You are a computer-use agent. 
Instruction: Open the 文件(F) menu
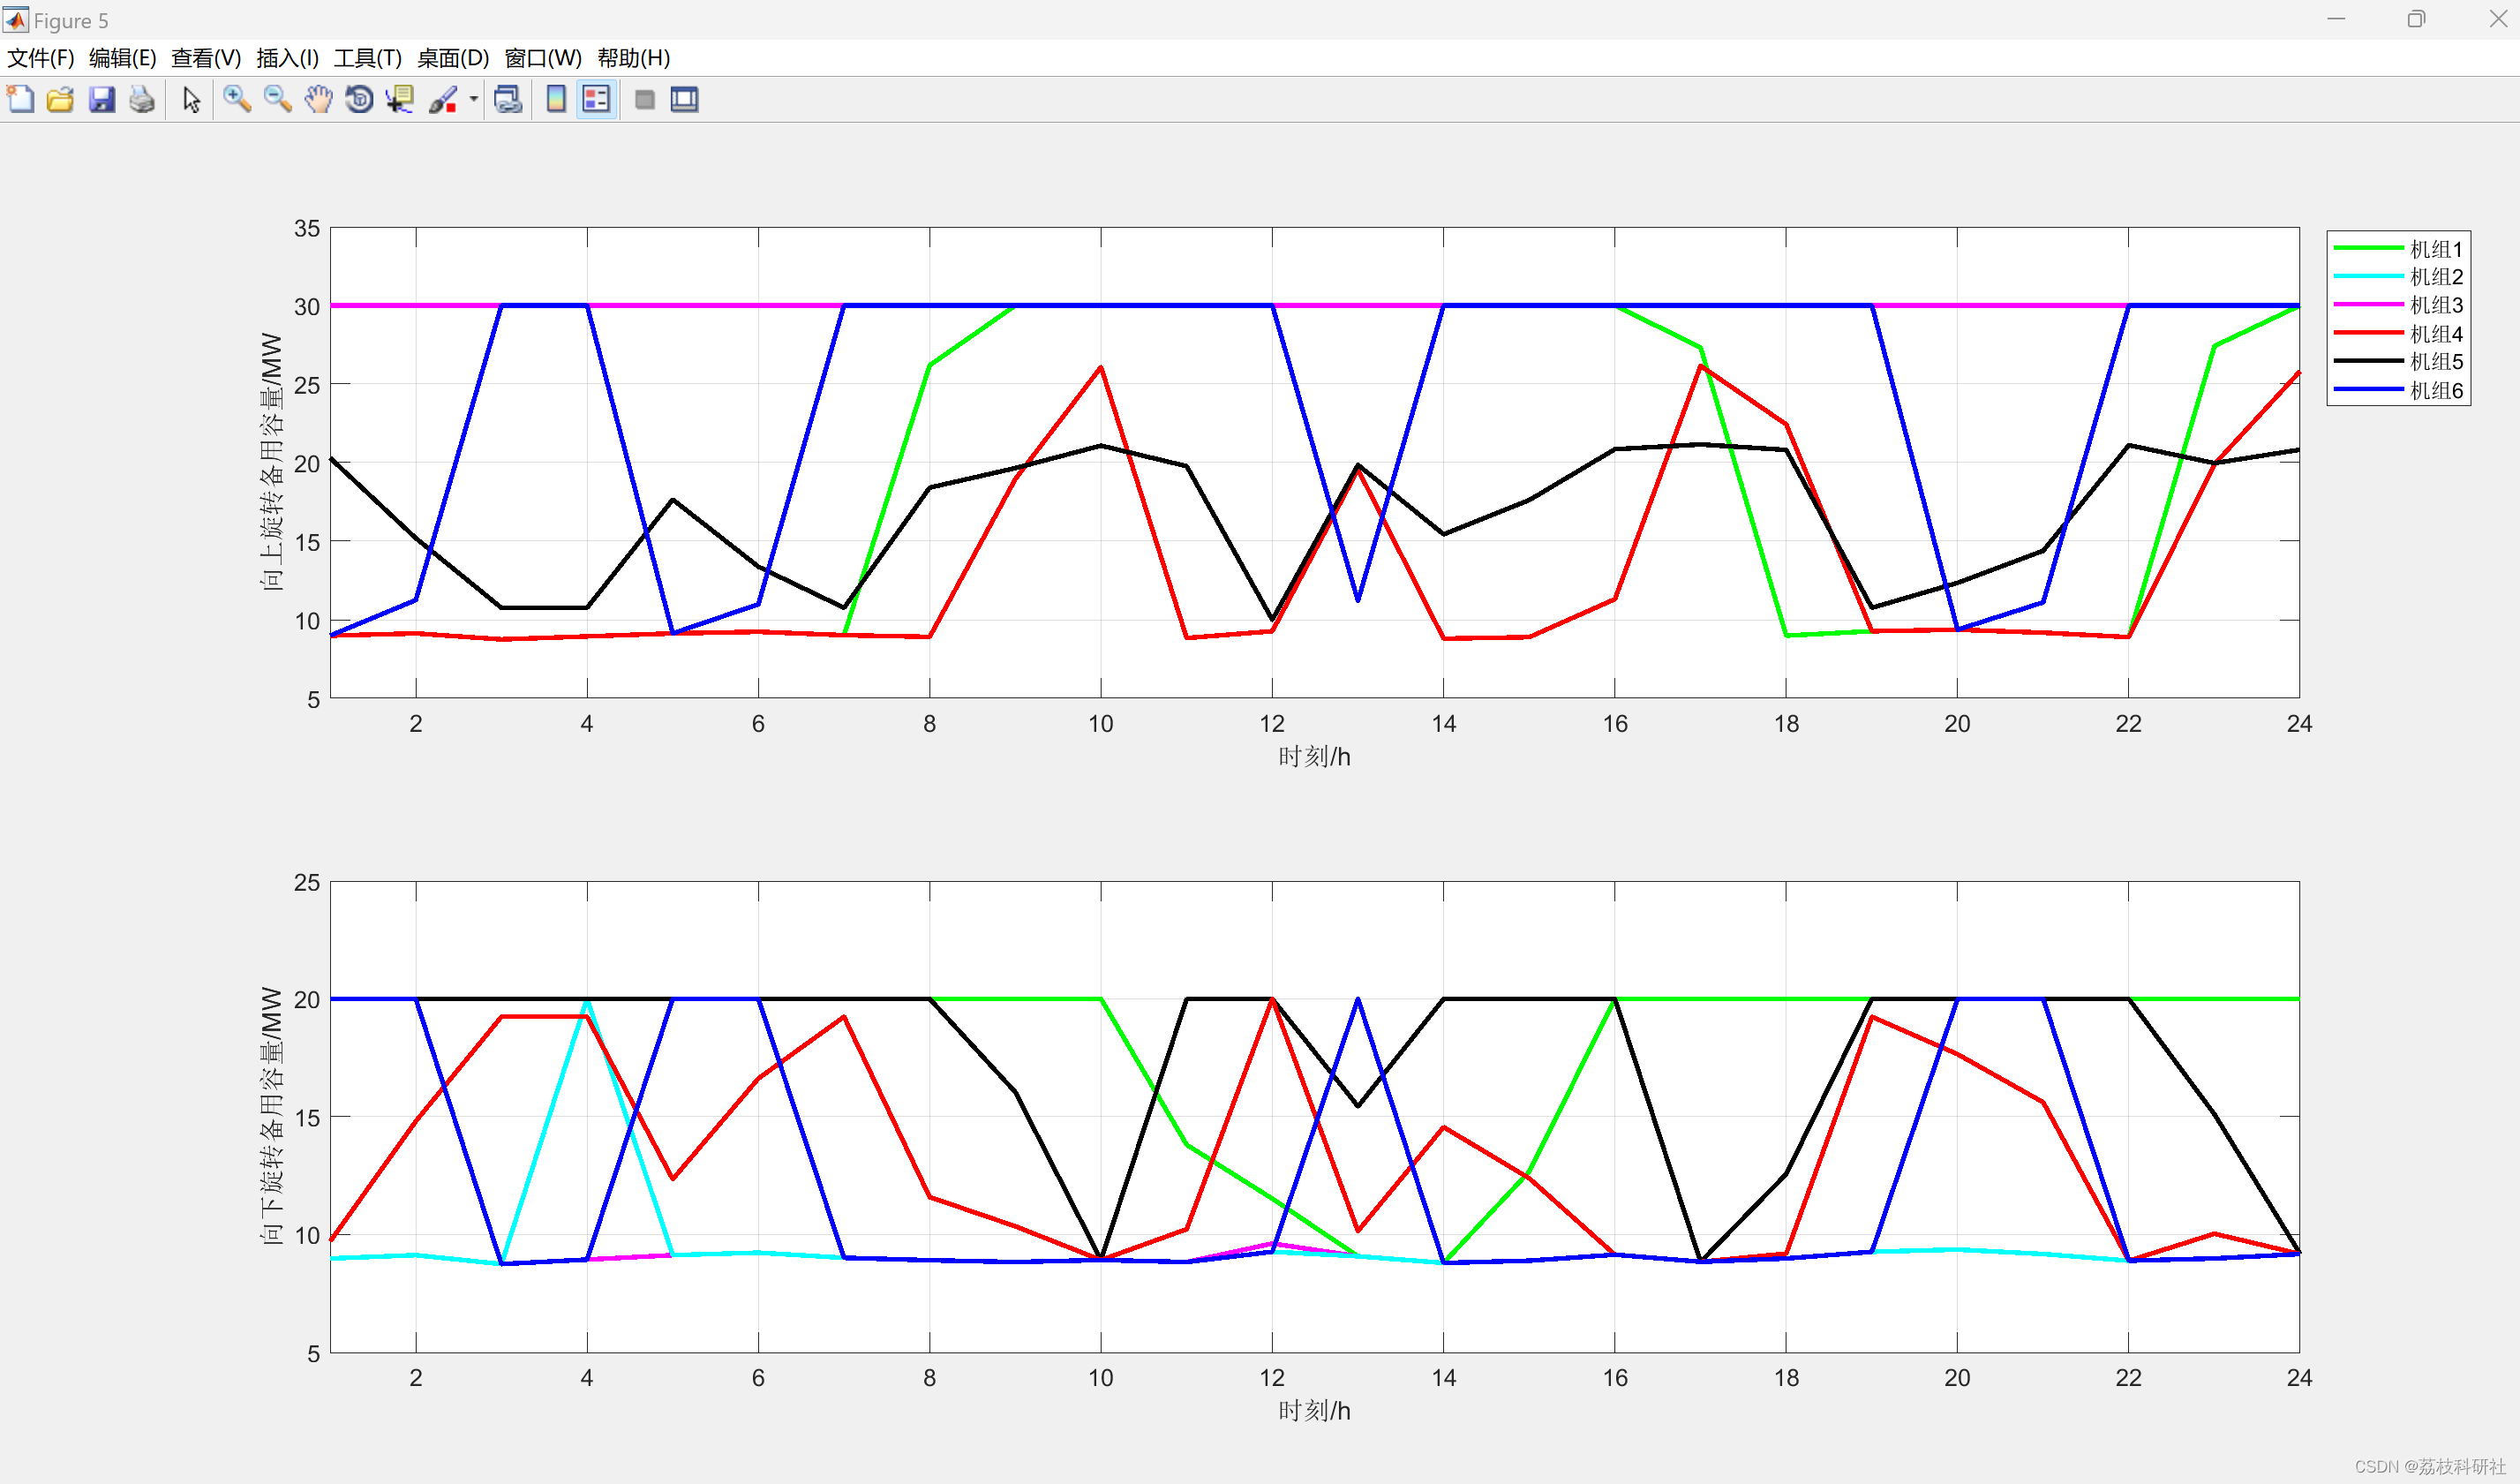coord(41,58)
